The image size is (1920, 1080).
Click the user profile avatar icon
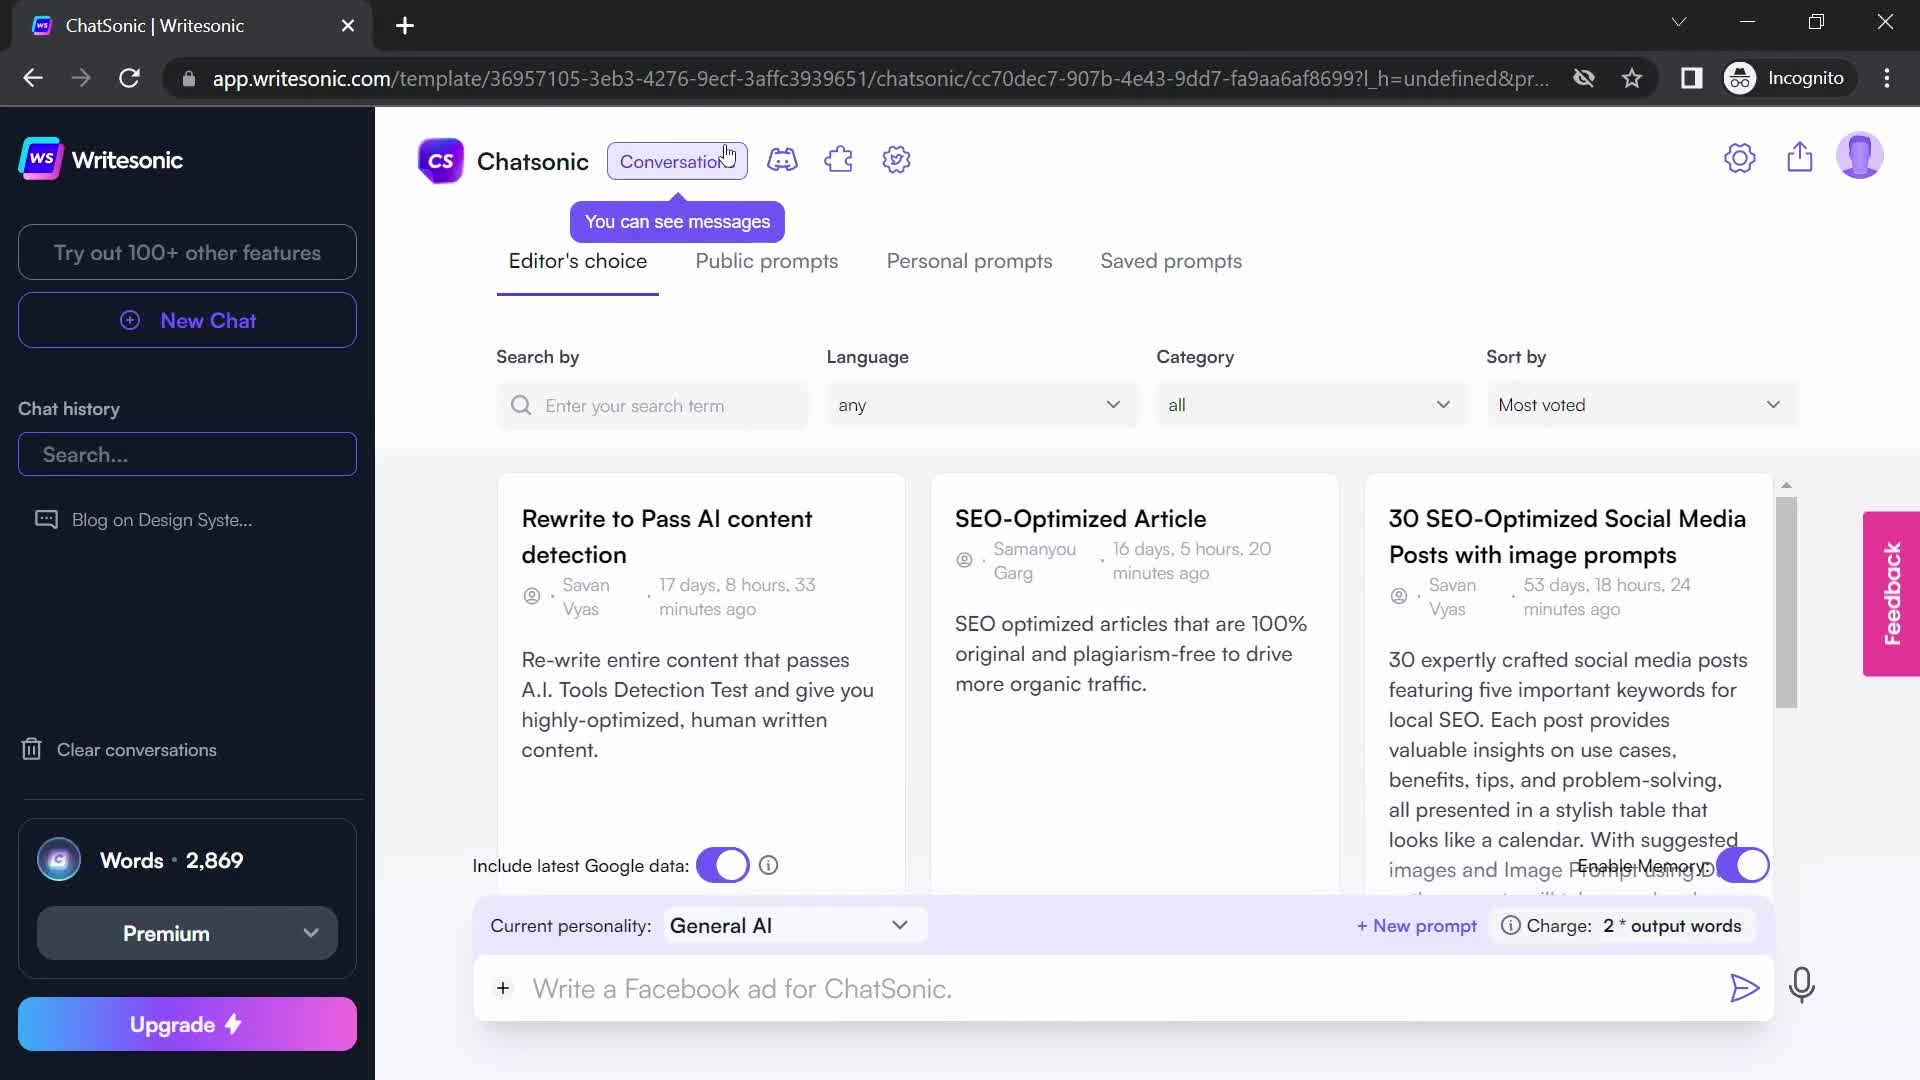[x=1859, y=156]
